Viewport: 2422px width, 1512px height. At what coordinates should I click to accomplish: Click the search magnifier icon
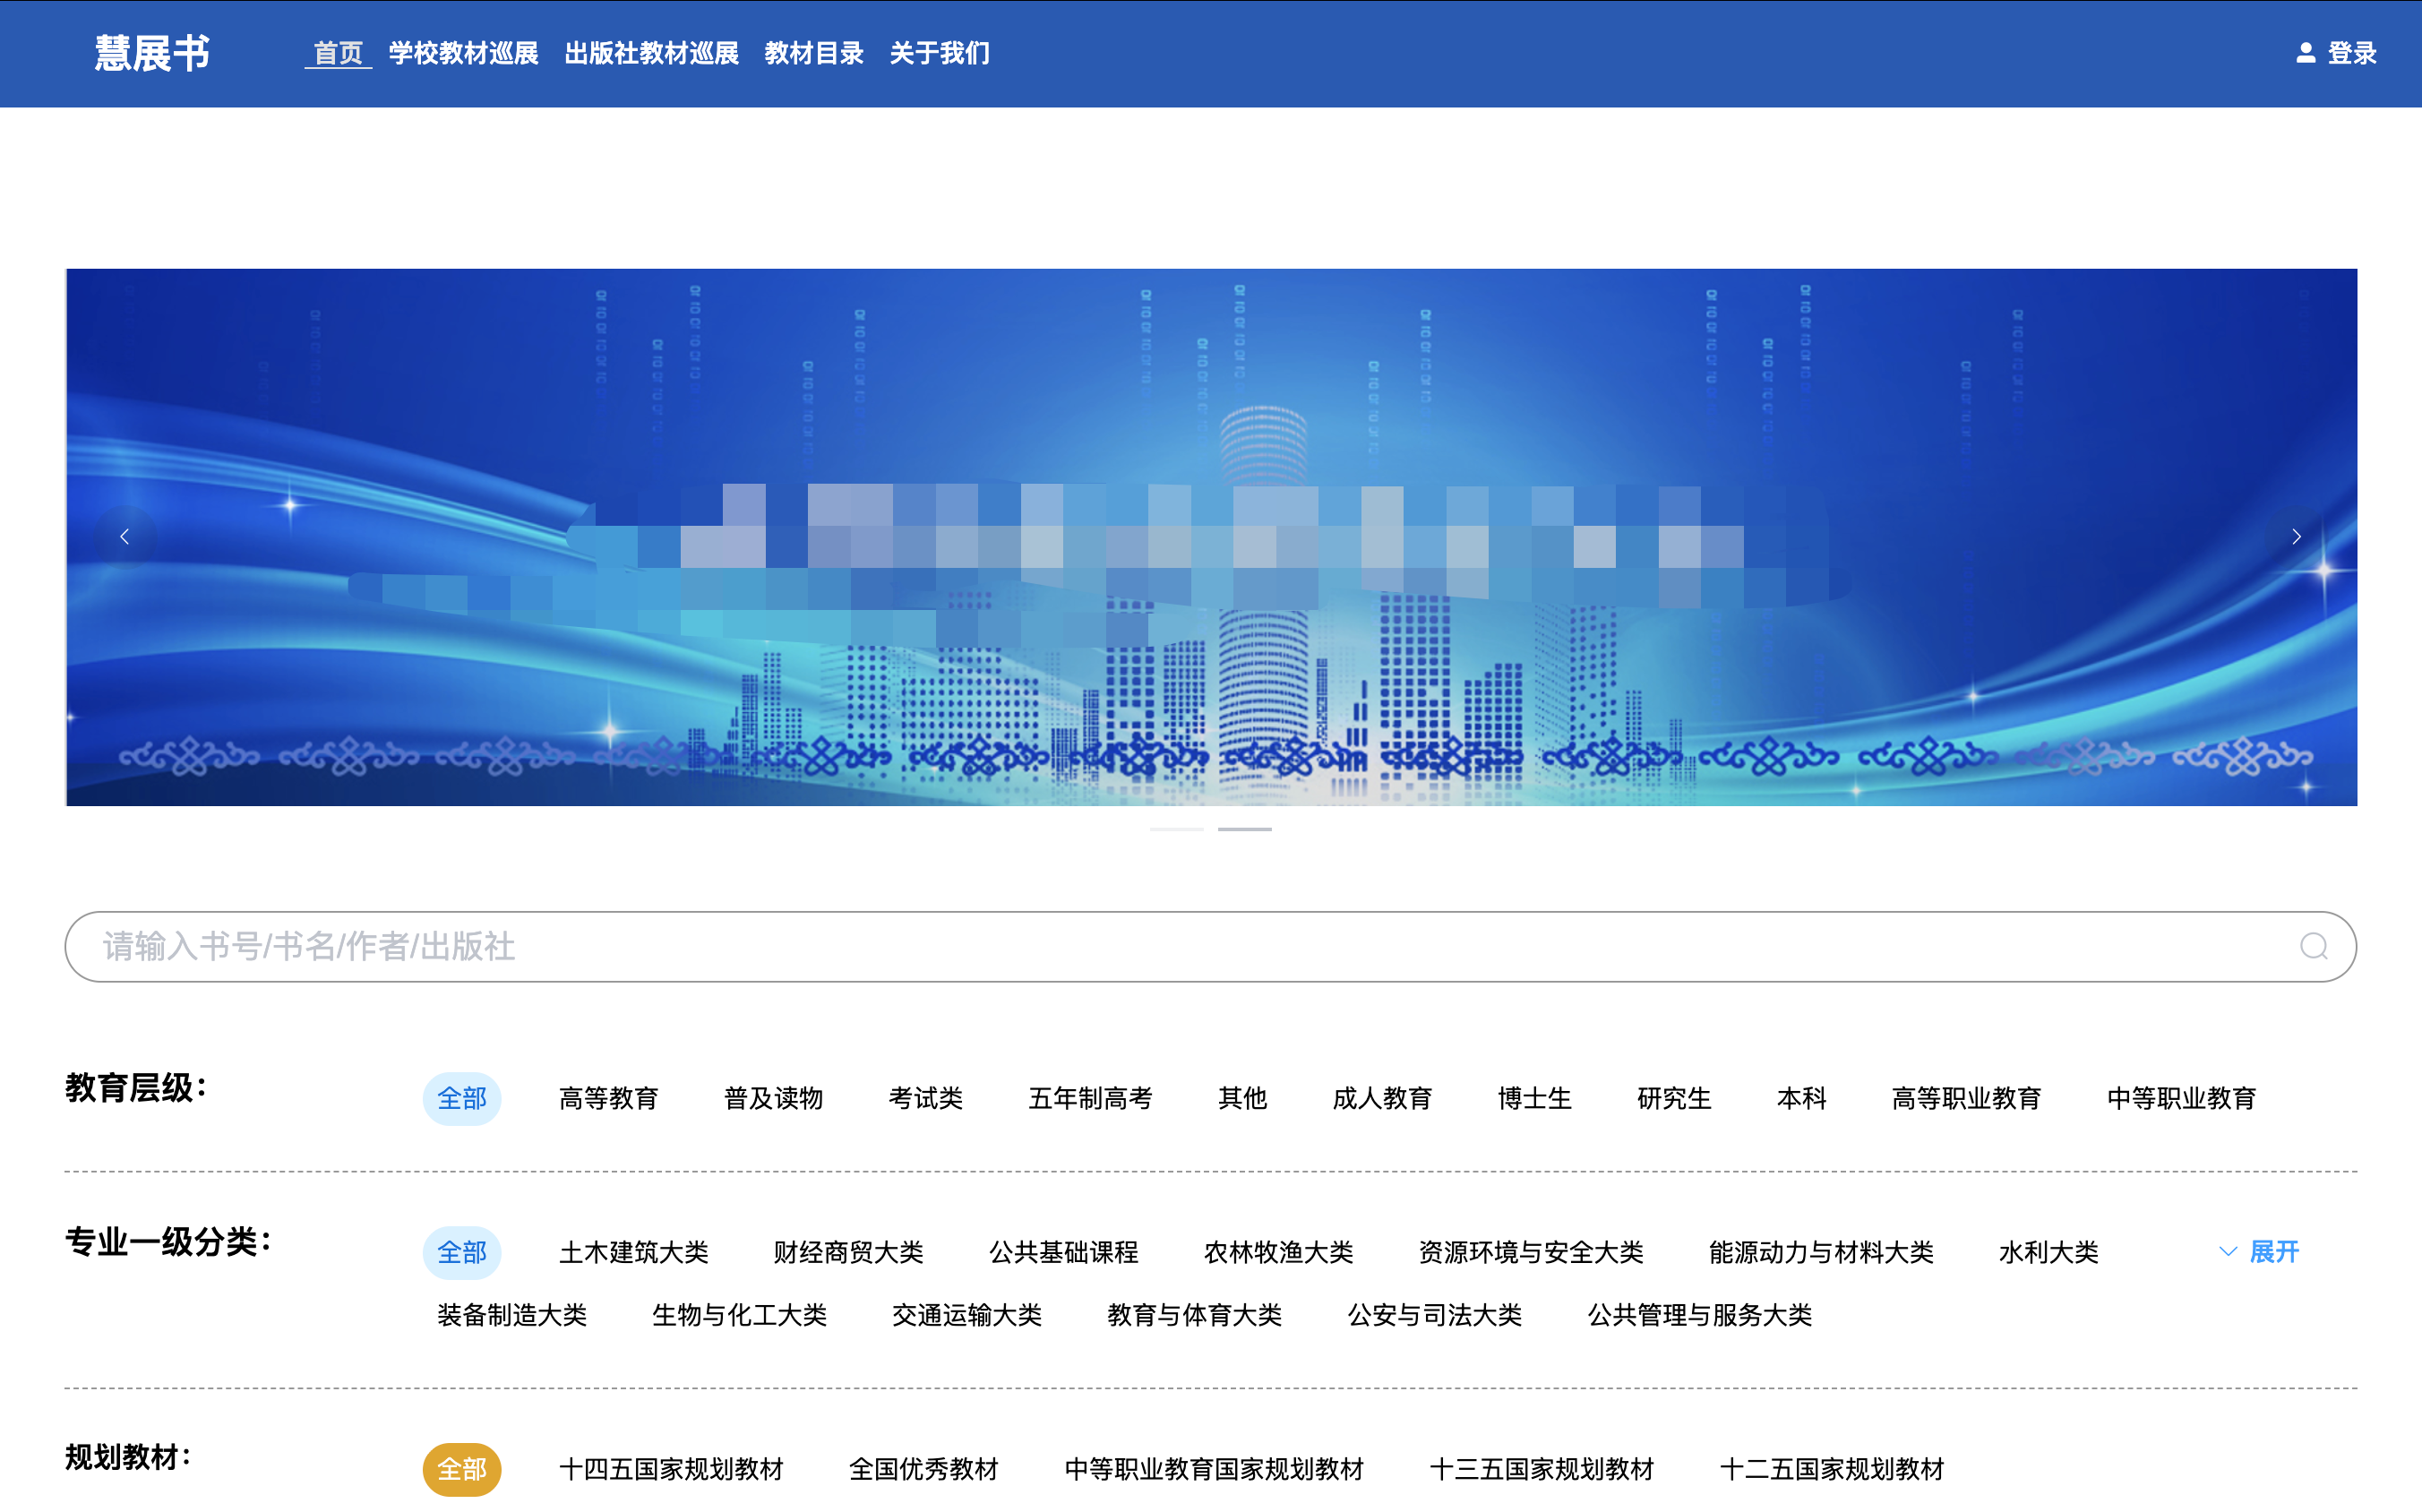(2313, 946)
